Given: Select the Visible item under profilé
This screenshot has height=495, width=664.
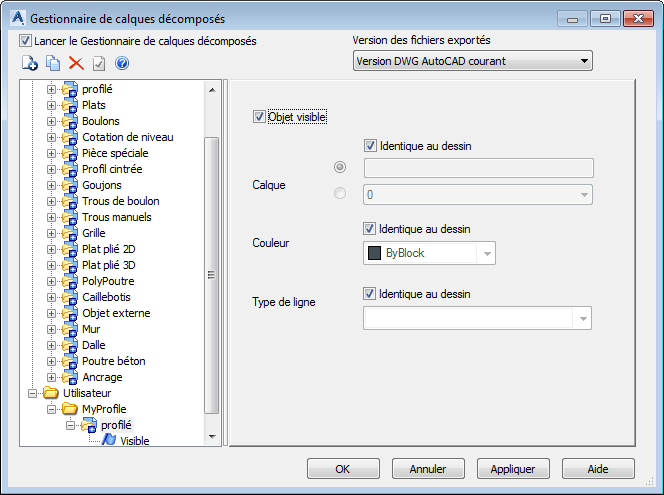Looking at the screenshot, I should point(135,440).
